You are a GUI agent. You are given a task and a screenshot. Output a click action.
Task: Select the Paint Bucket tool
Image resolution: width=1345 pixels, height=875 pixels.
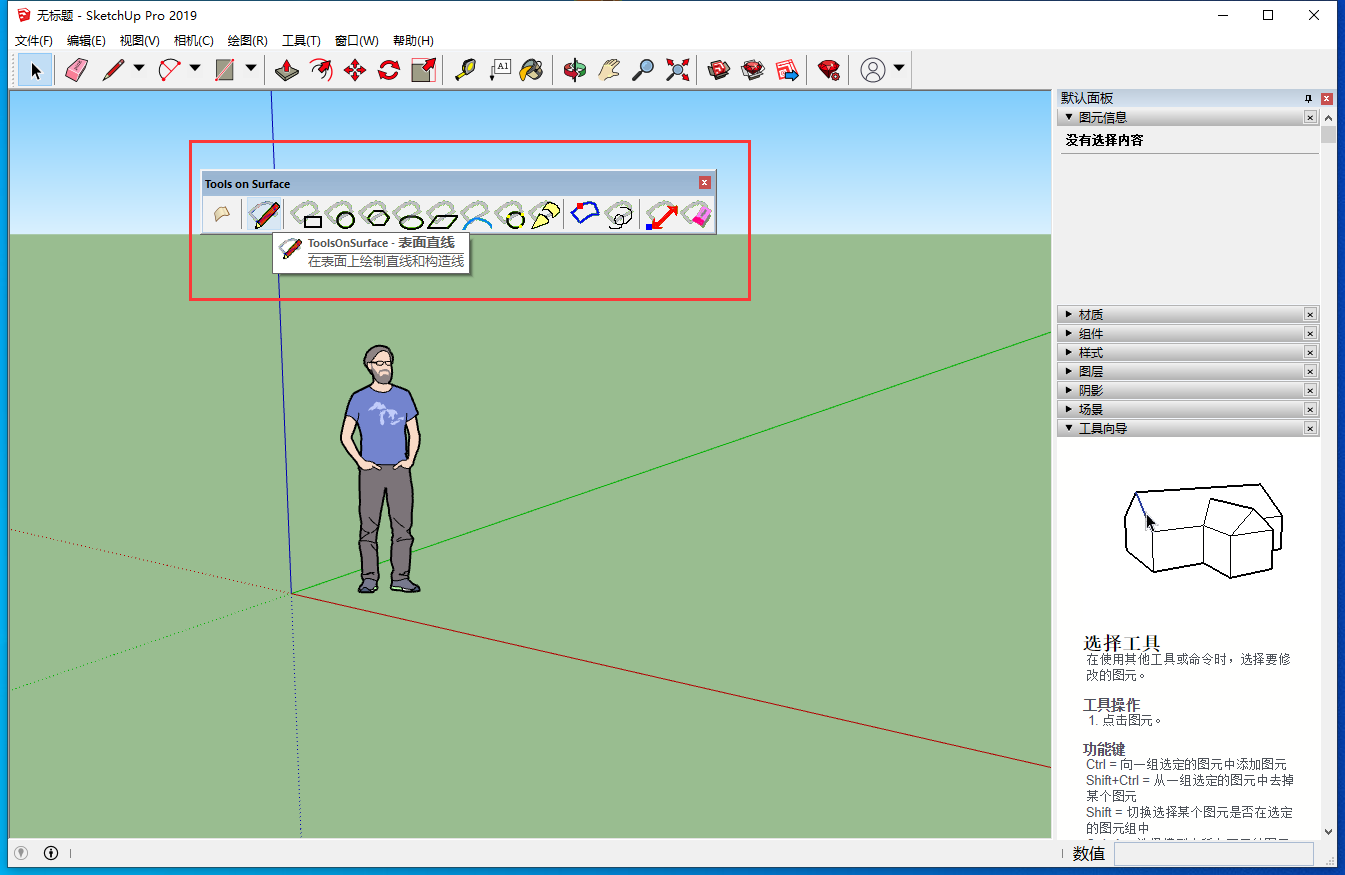532,70
